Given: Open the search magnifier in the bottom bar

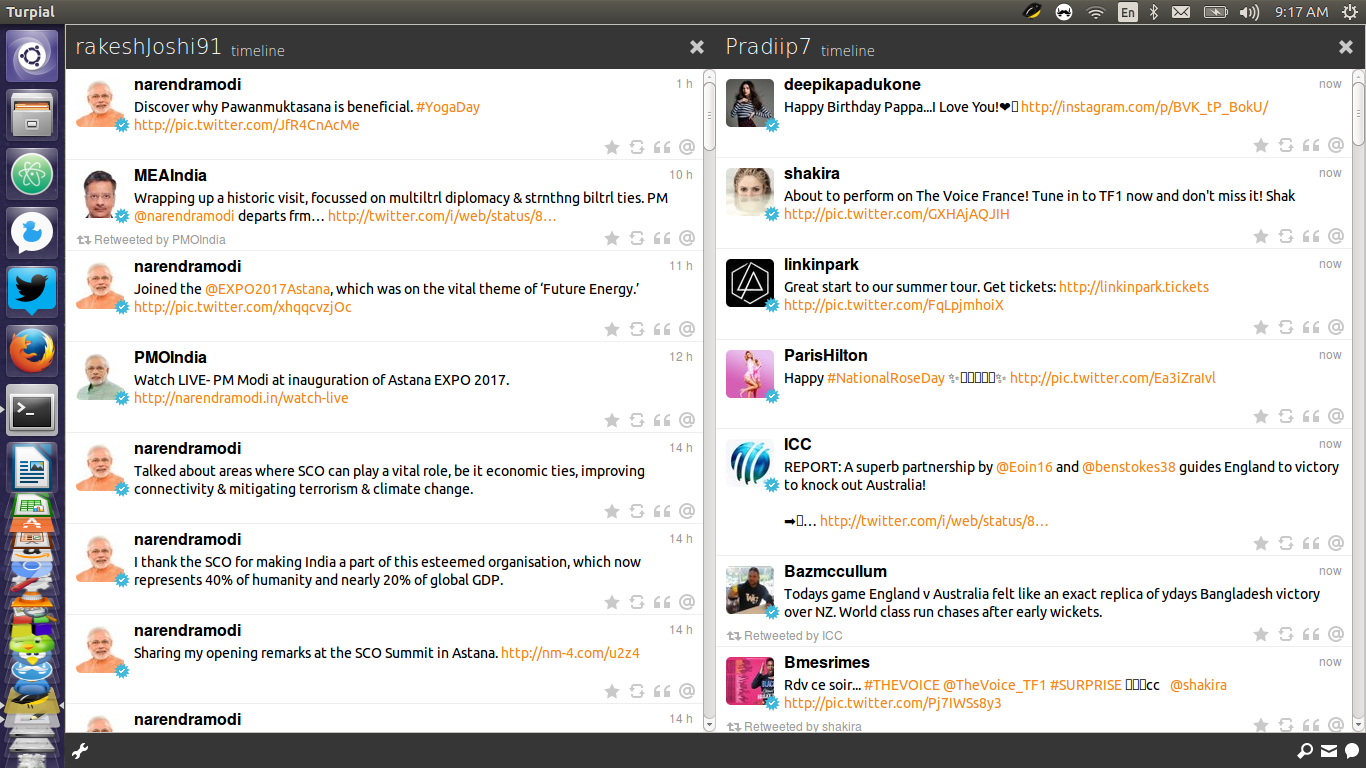Looking at the screenshot, I should click(x=1305, y=751).
